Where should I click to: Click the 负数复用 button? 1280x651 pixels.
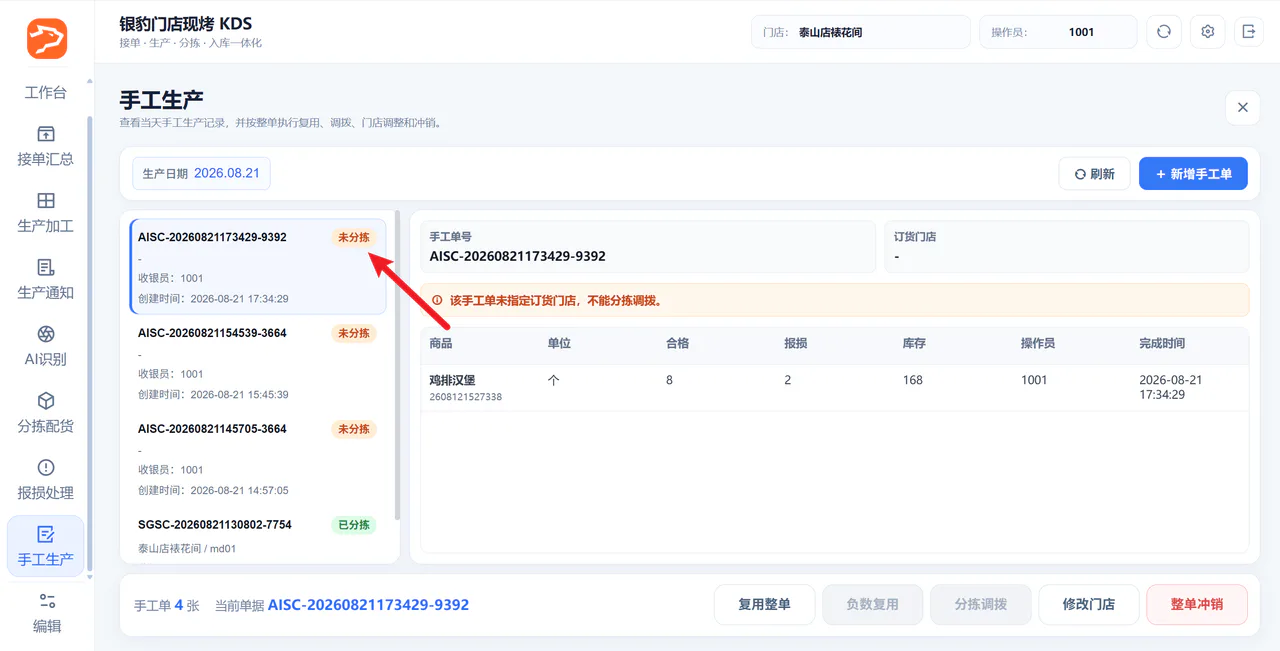pos(873,604)
